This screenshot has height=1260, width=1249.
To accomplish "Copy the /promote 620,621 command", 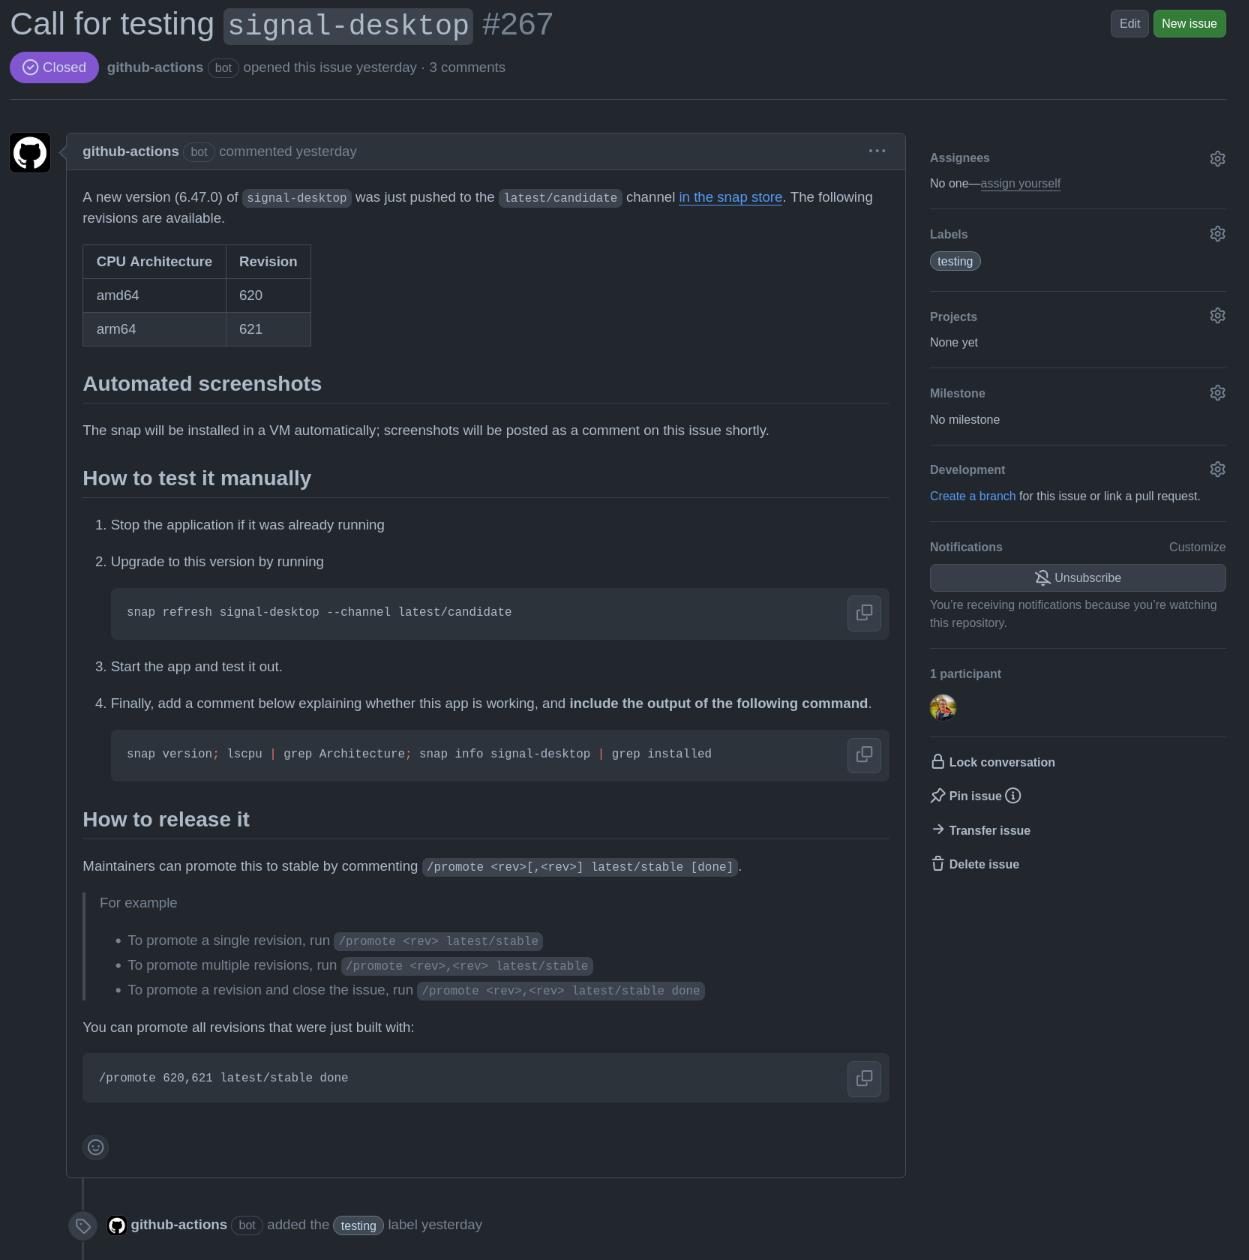I will click(x=864, y=1079).
